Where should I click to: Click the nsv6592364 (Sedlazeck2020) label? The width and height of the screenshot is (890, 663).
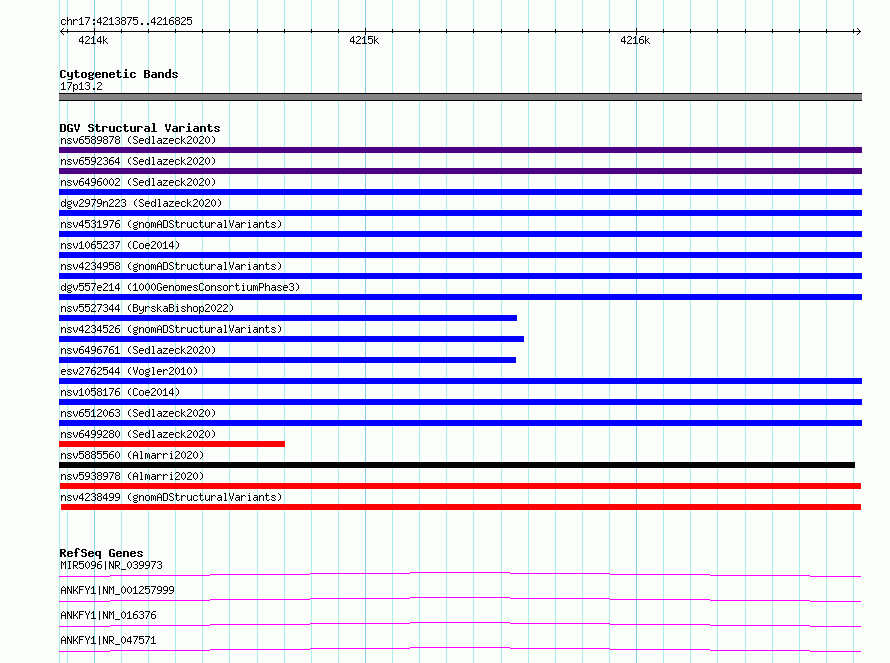pyautogui.click(x=138, y=161)
